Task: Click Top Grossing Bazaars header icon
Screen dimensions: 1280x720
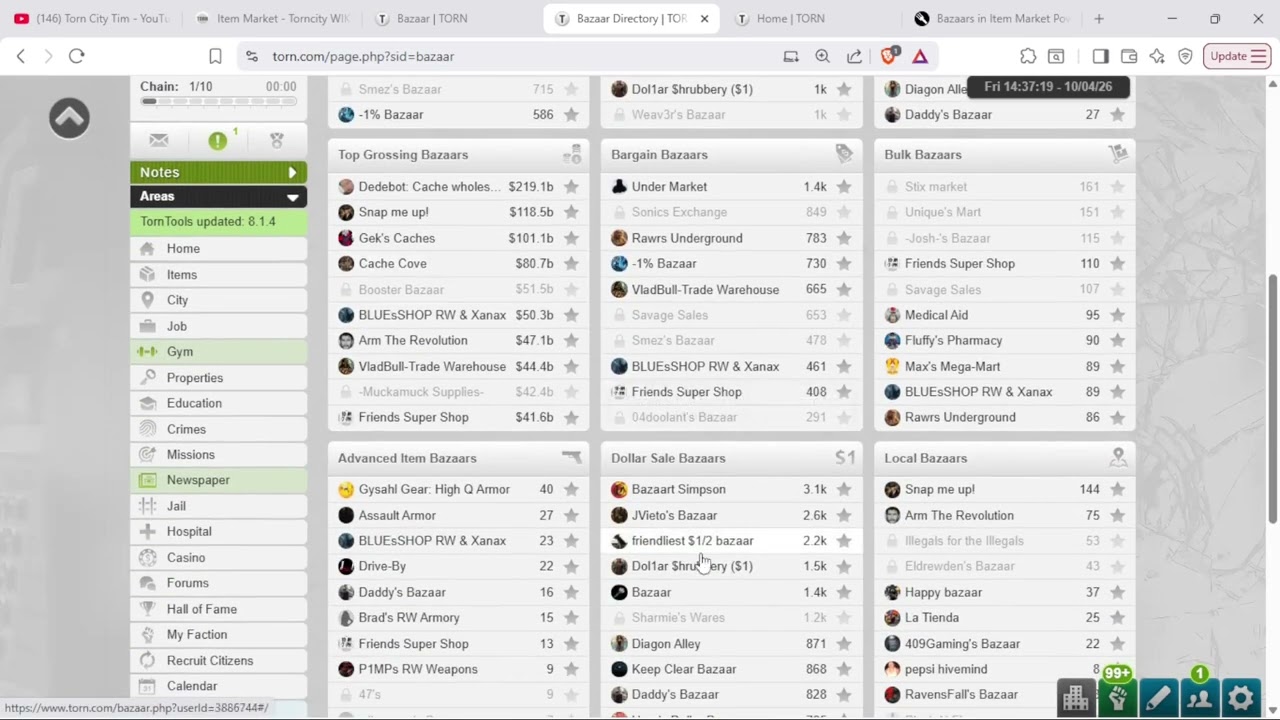Action: [572, 154]
